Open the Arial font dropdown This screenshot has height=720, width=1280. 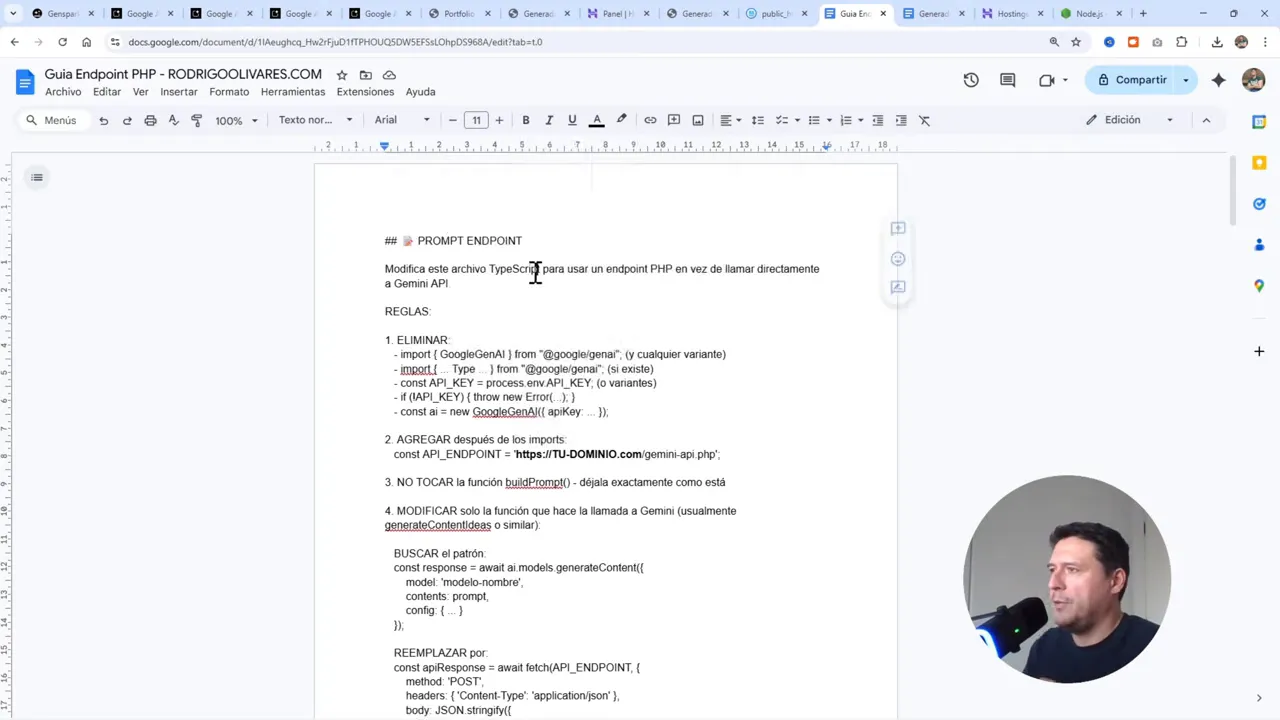click(400, 119)
